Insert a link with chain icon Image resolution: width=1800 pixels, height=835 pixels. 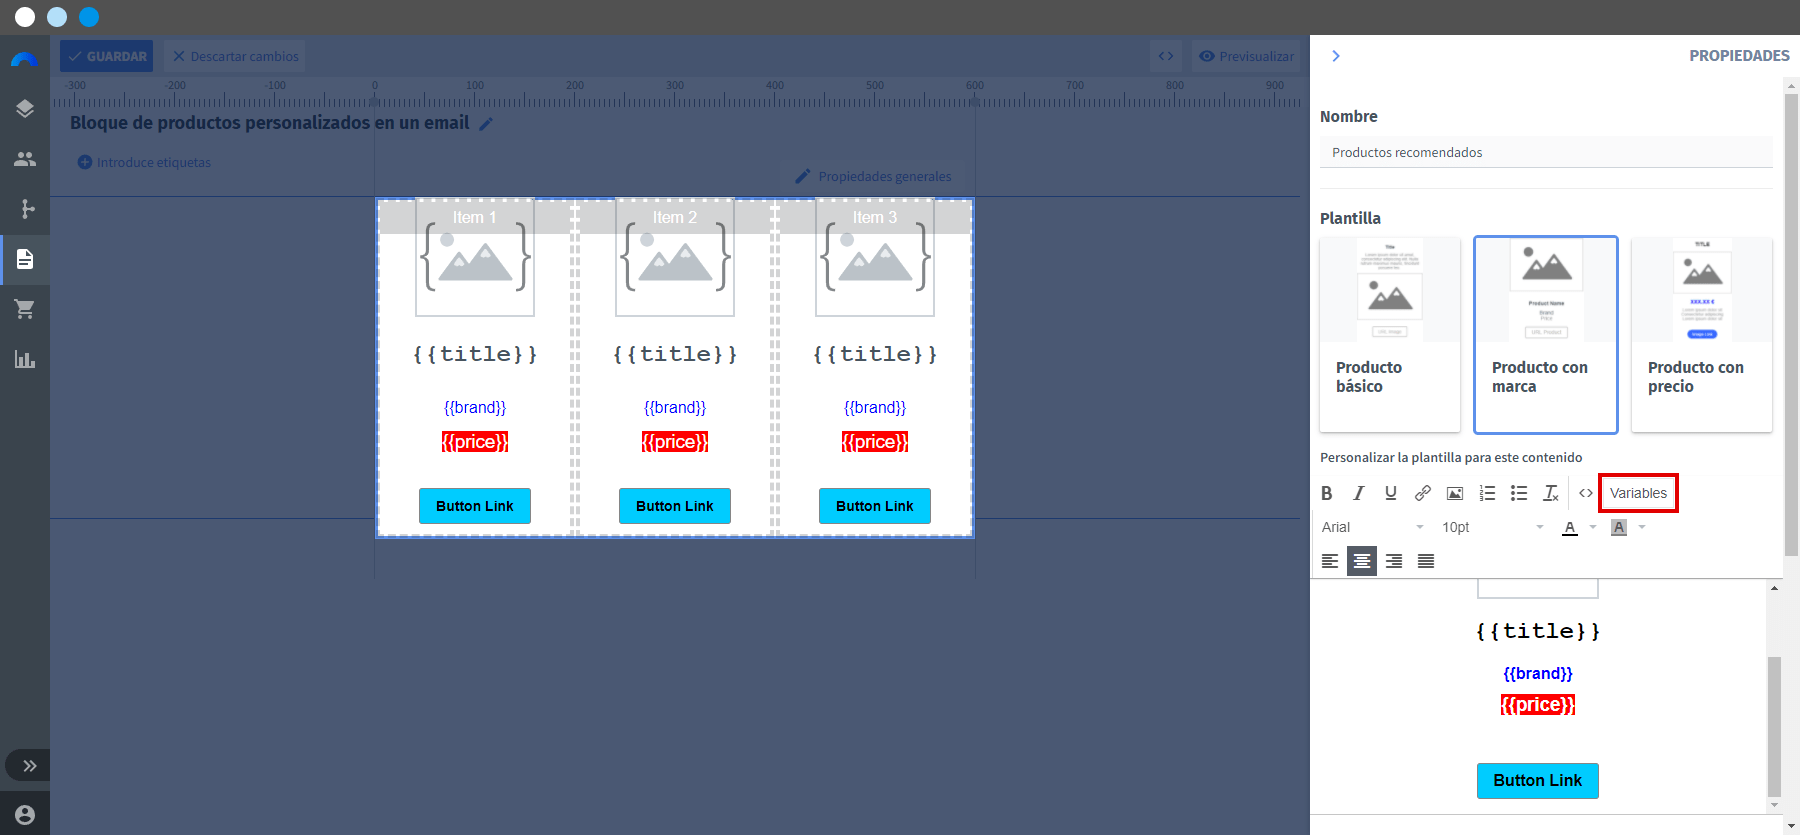(x=1423, y=493)
